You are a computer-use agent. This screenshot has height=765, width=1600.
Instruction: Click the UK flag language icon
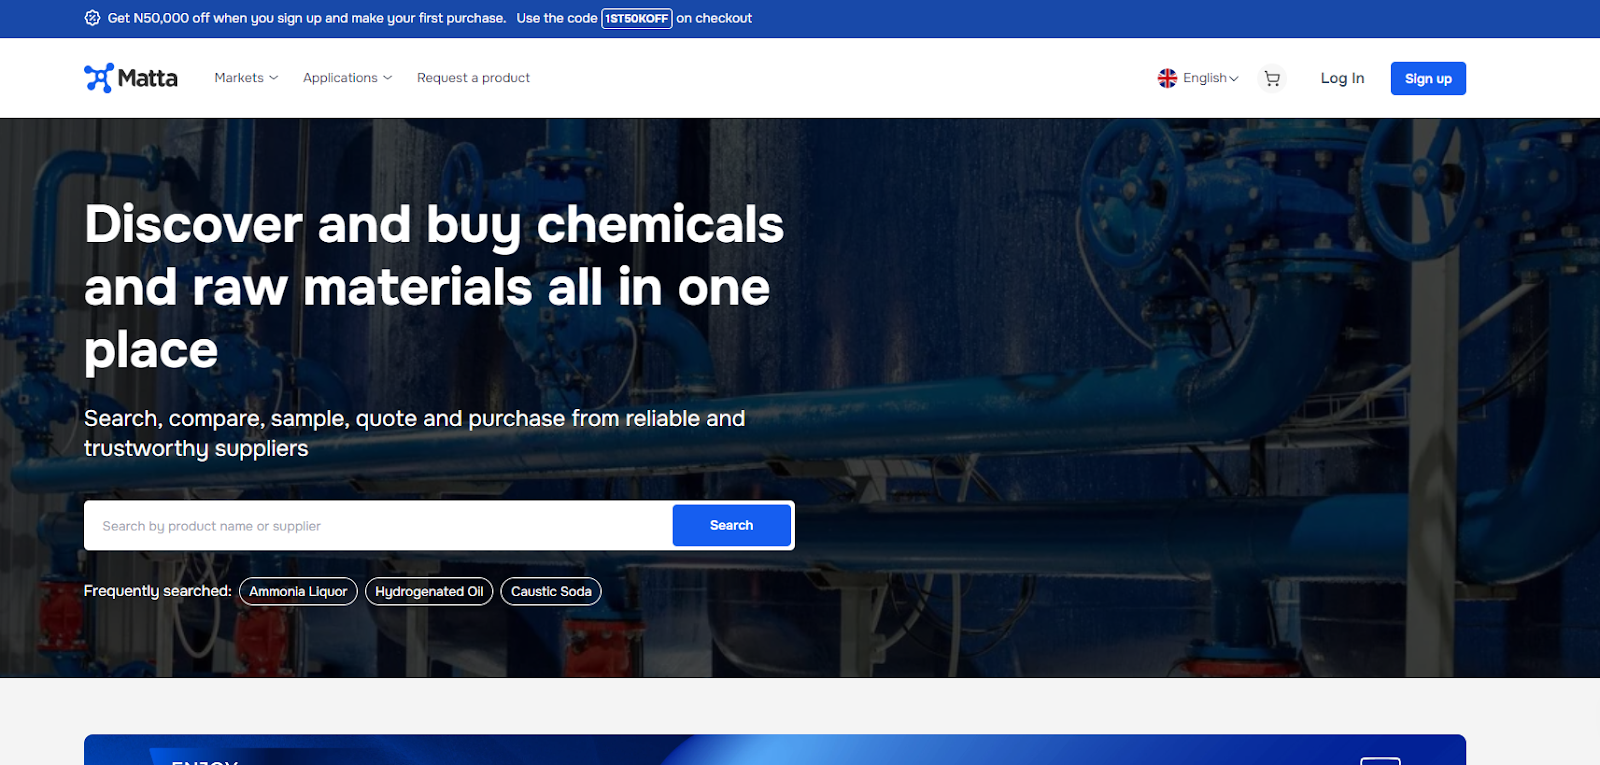click(1167, 78)
